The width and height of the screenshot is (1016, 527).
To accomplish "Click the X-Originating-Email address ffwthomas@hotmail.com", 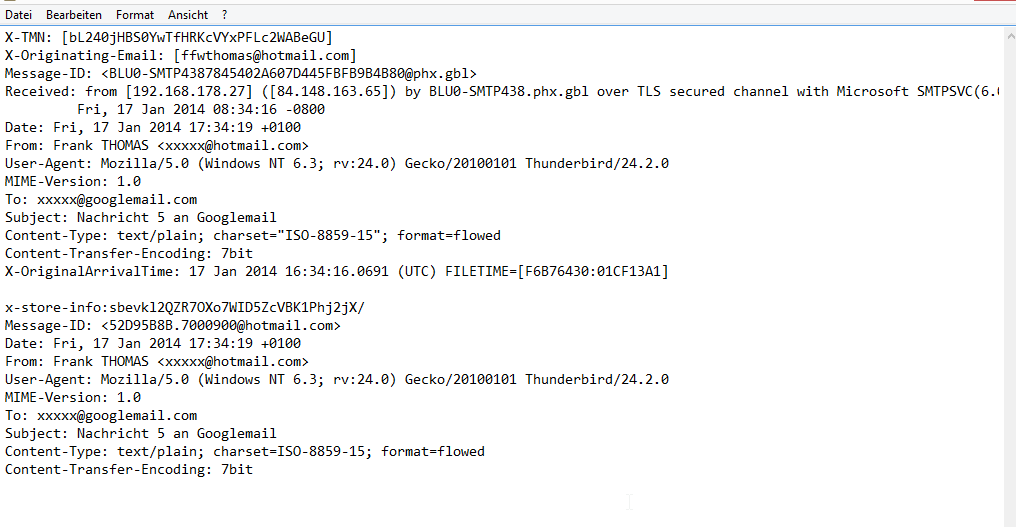I will click(265, 56).
